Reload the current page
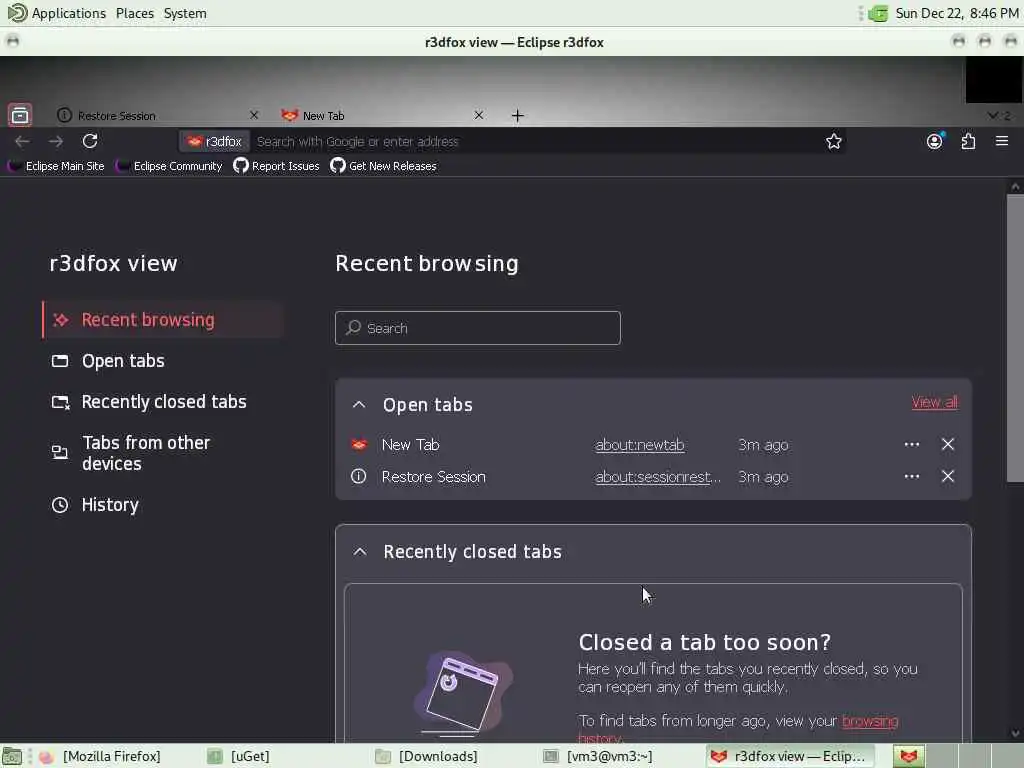 (x=90, y=141)
